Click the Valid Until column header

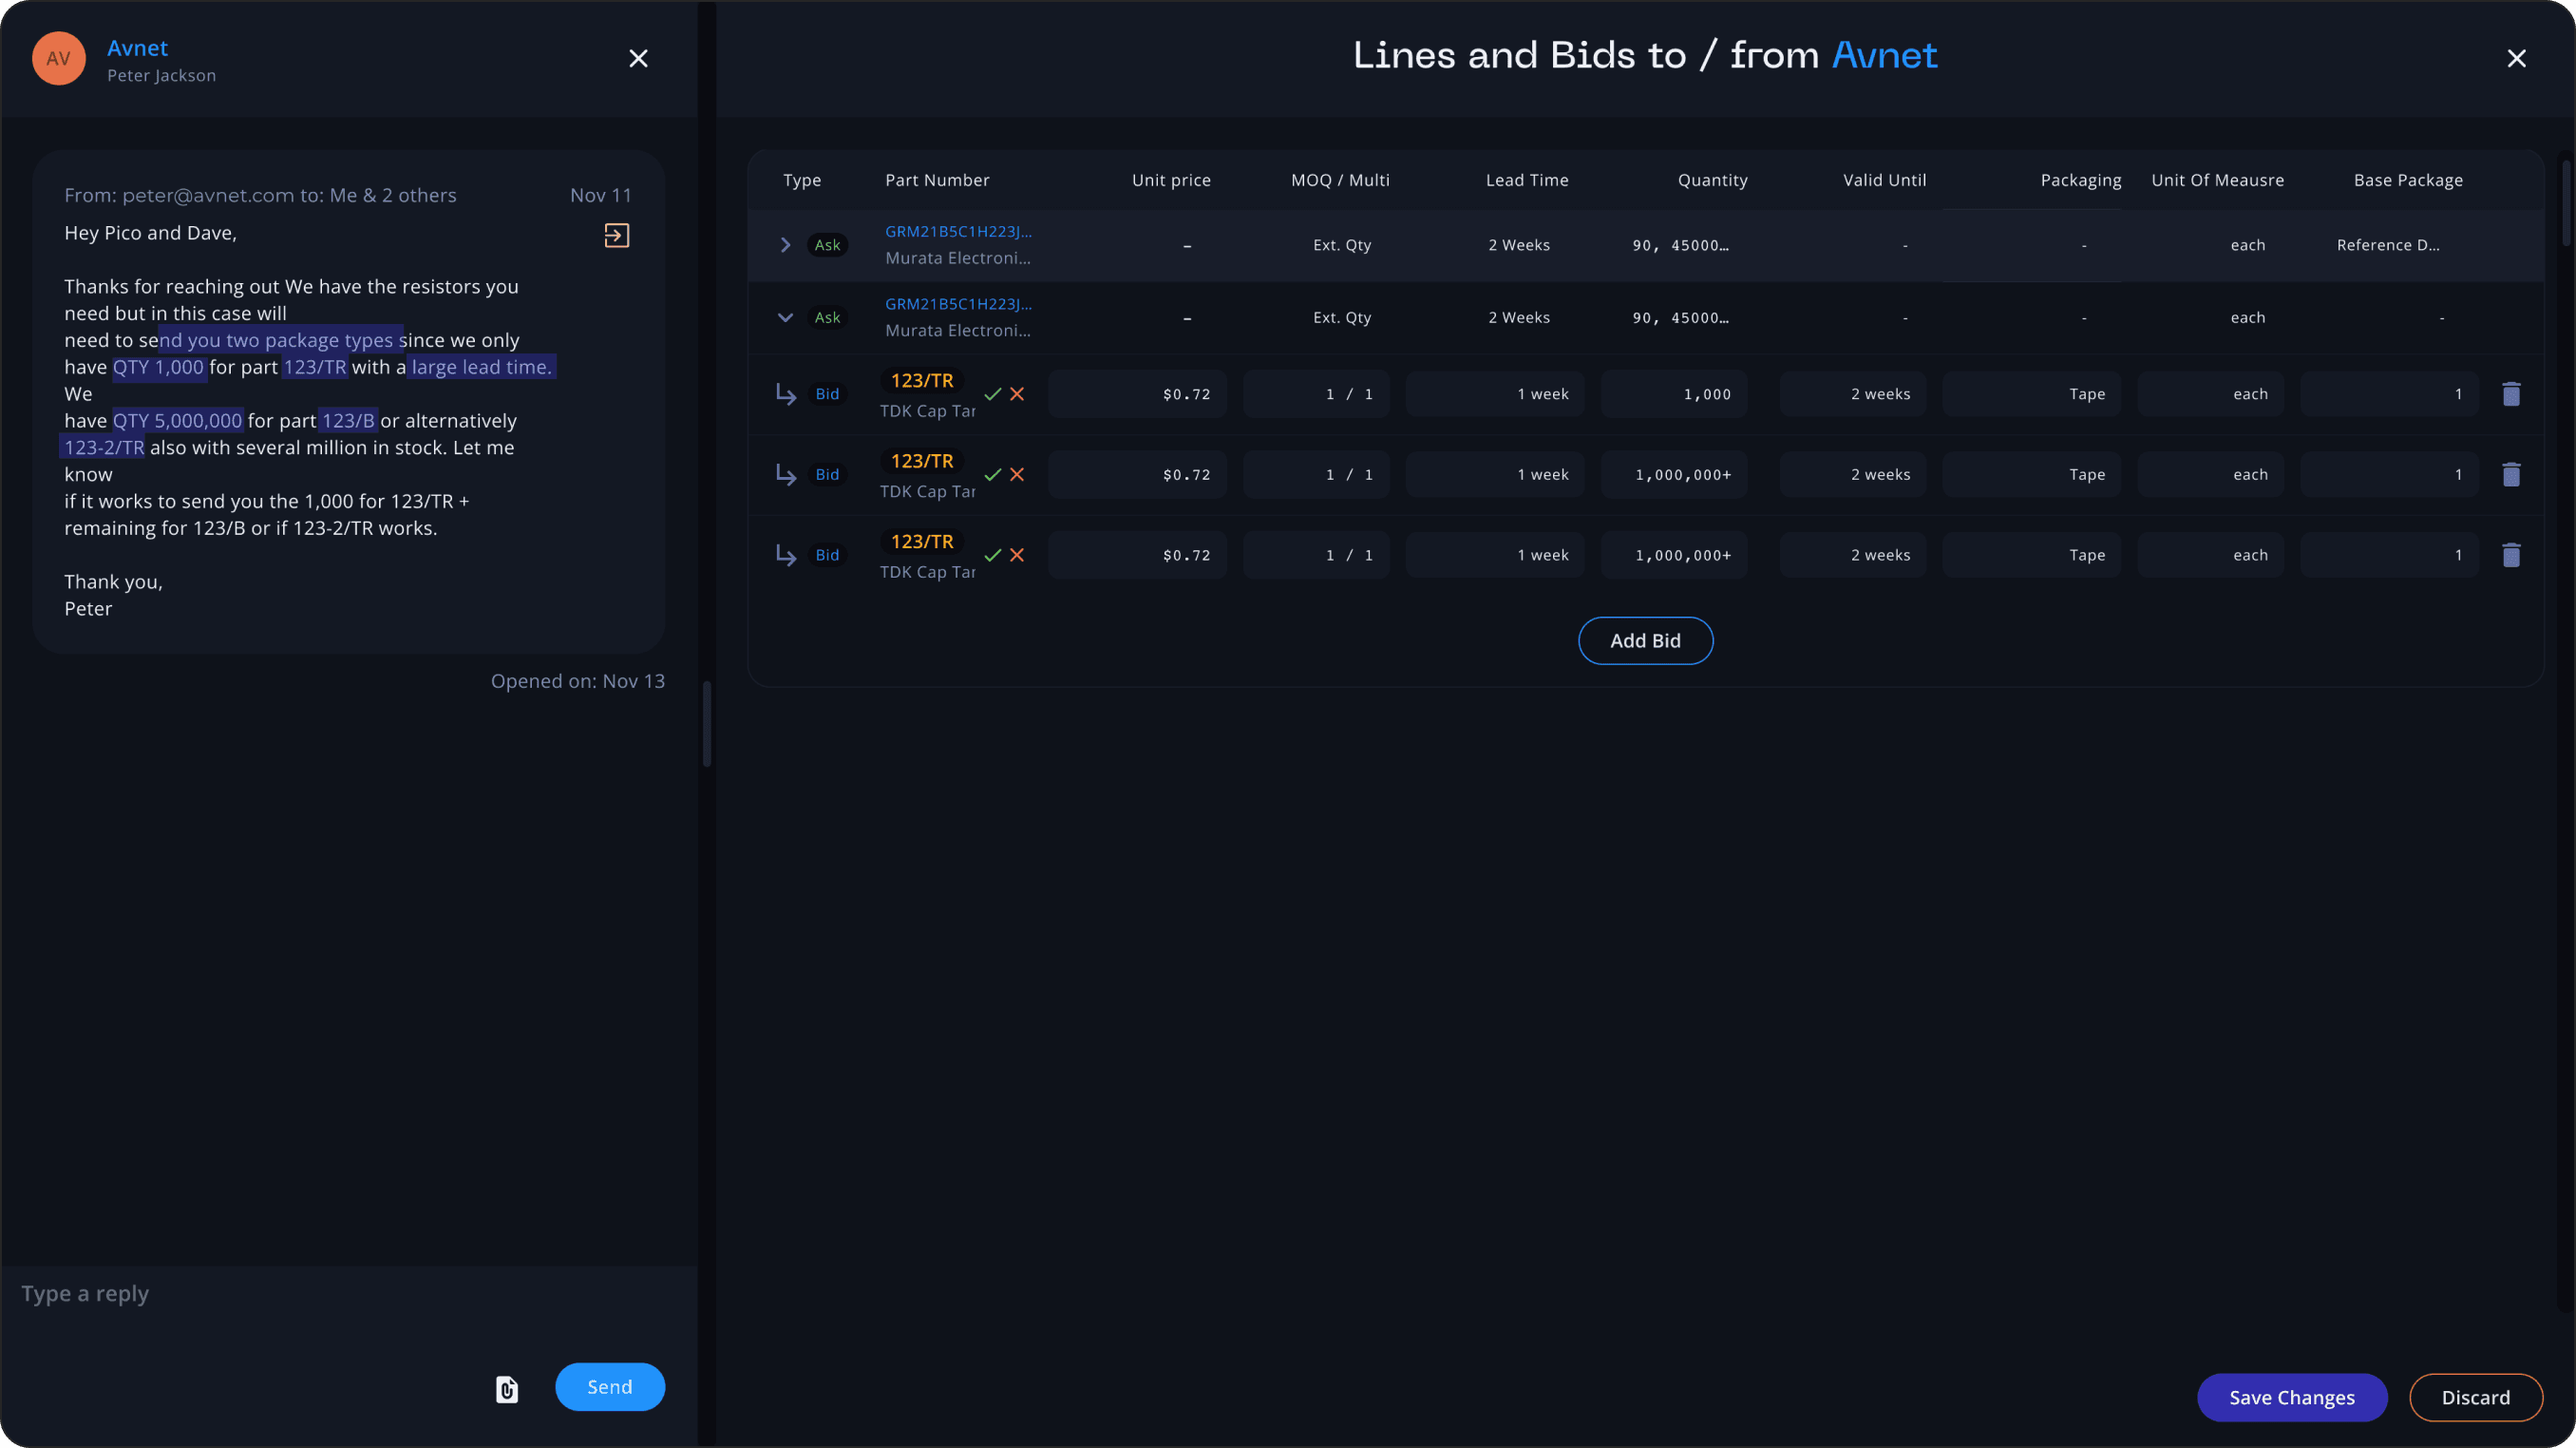pos(1885,180)
